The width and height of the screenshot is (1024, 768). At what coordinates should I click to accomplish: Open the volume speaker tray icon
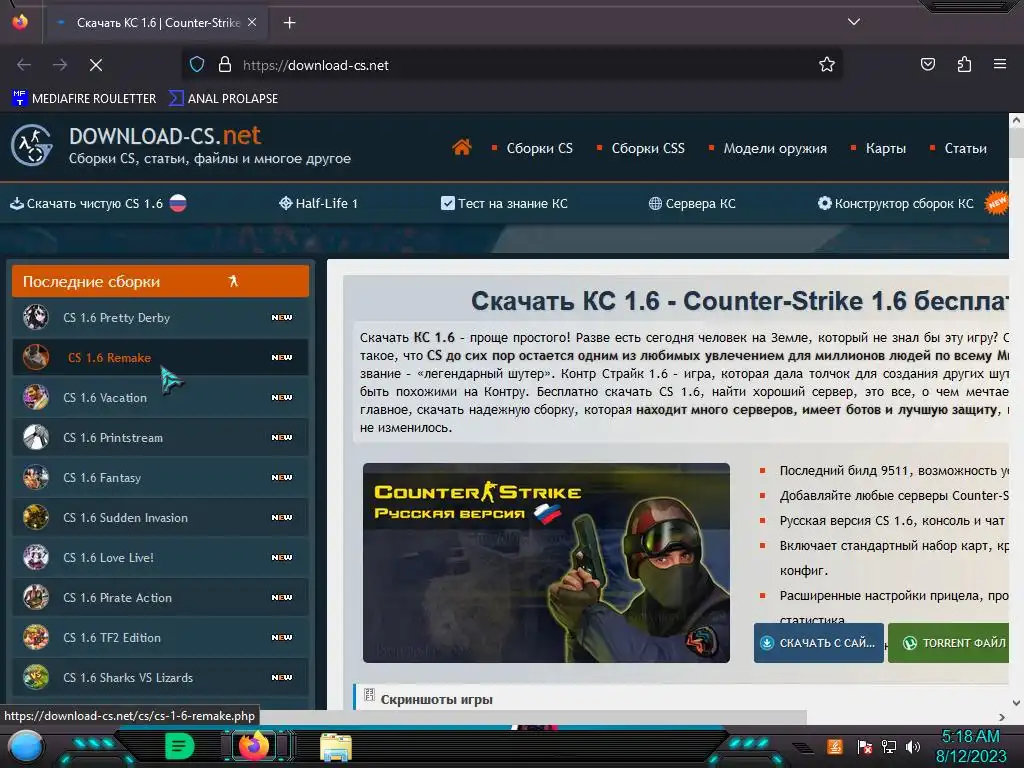(913, 747)
